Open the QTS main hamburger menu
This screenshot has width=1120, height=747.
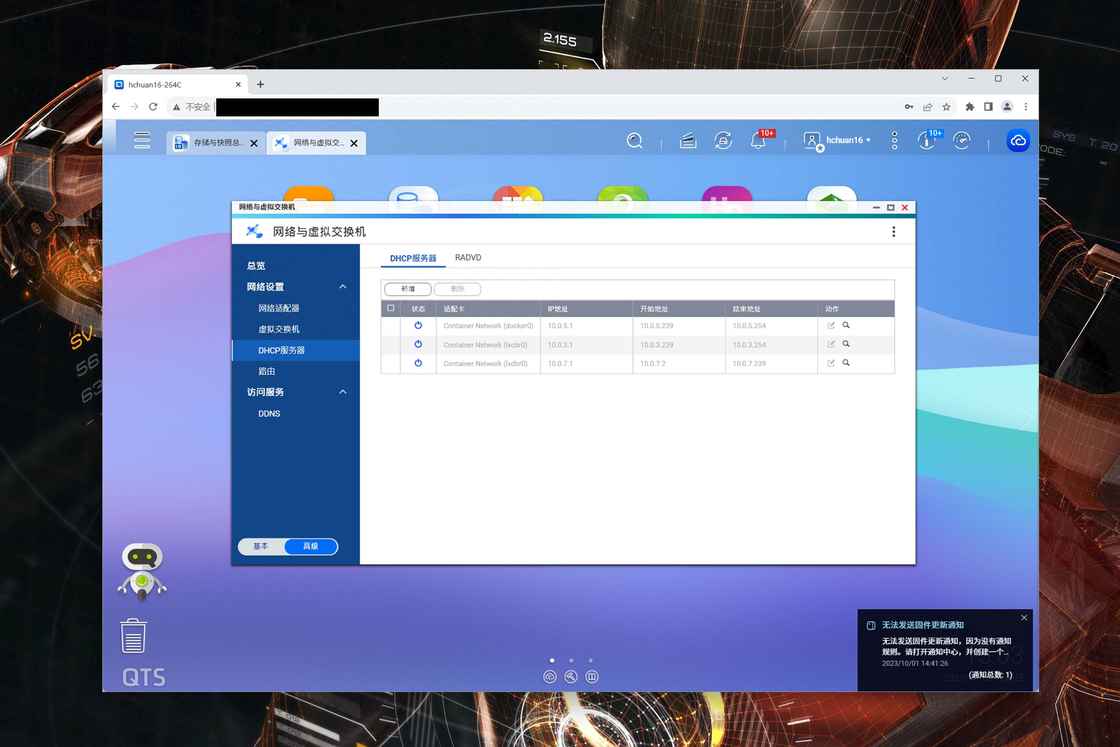pos(142,141)
